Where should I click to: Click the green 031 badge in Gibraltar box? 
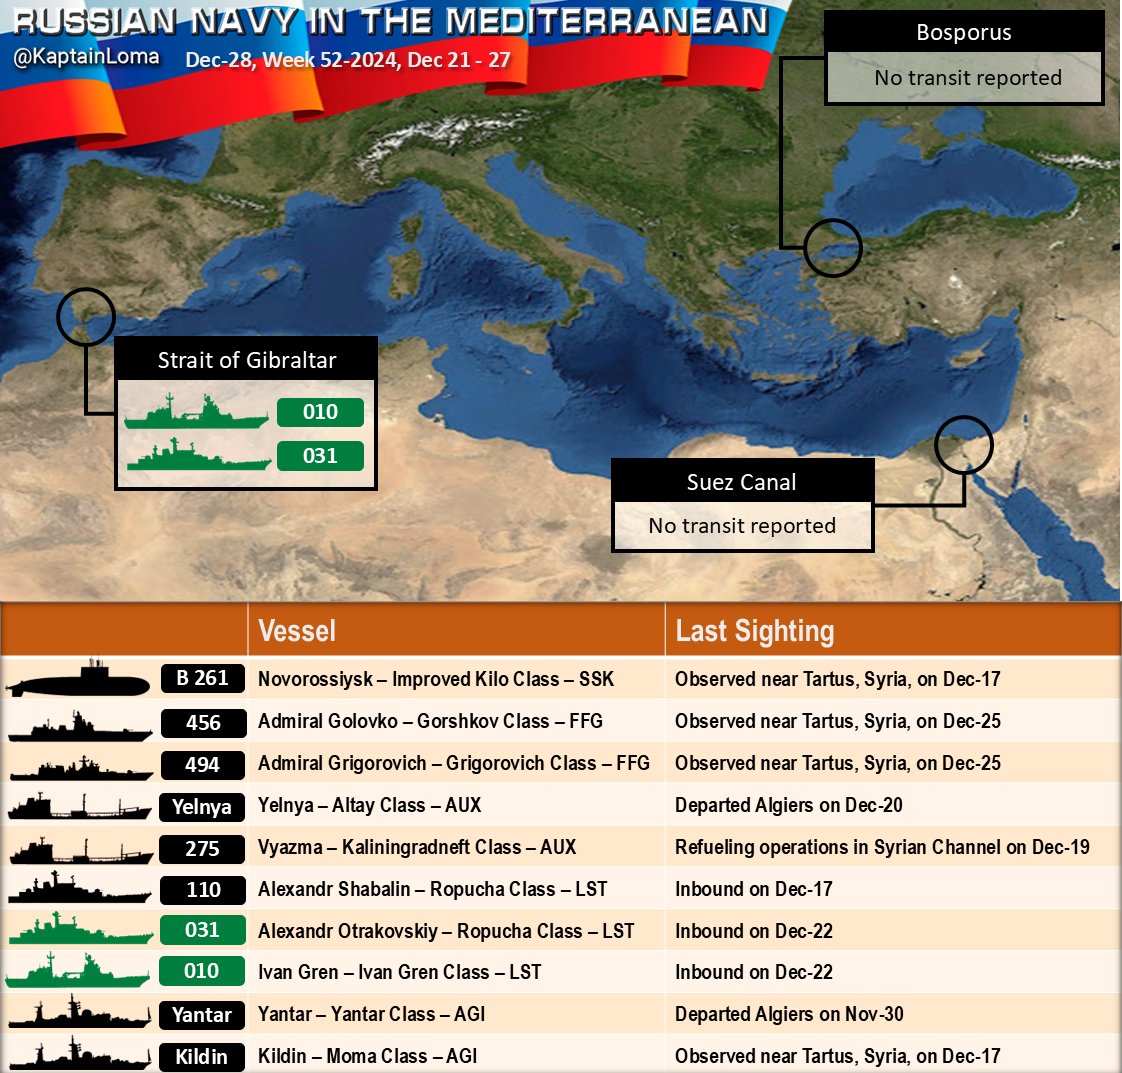322,455
